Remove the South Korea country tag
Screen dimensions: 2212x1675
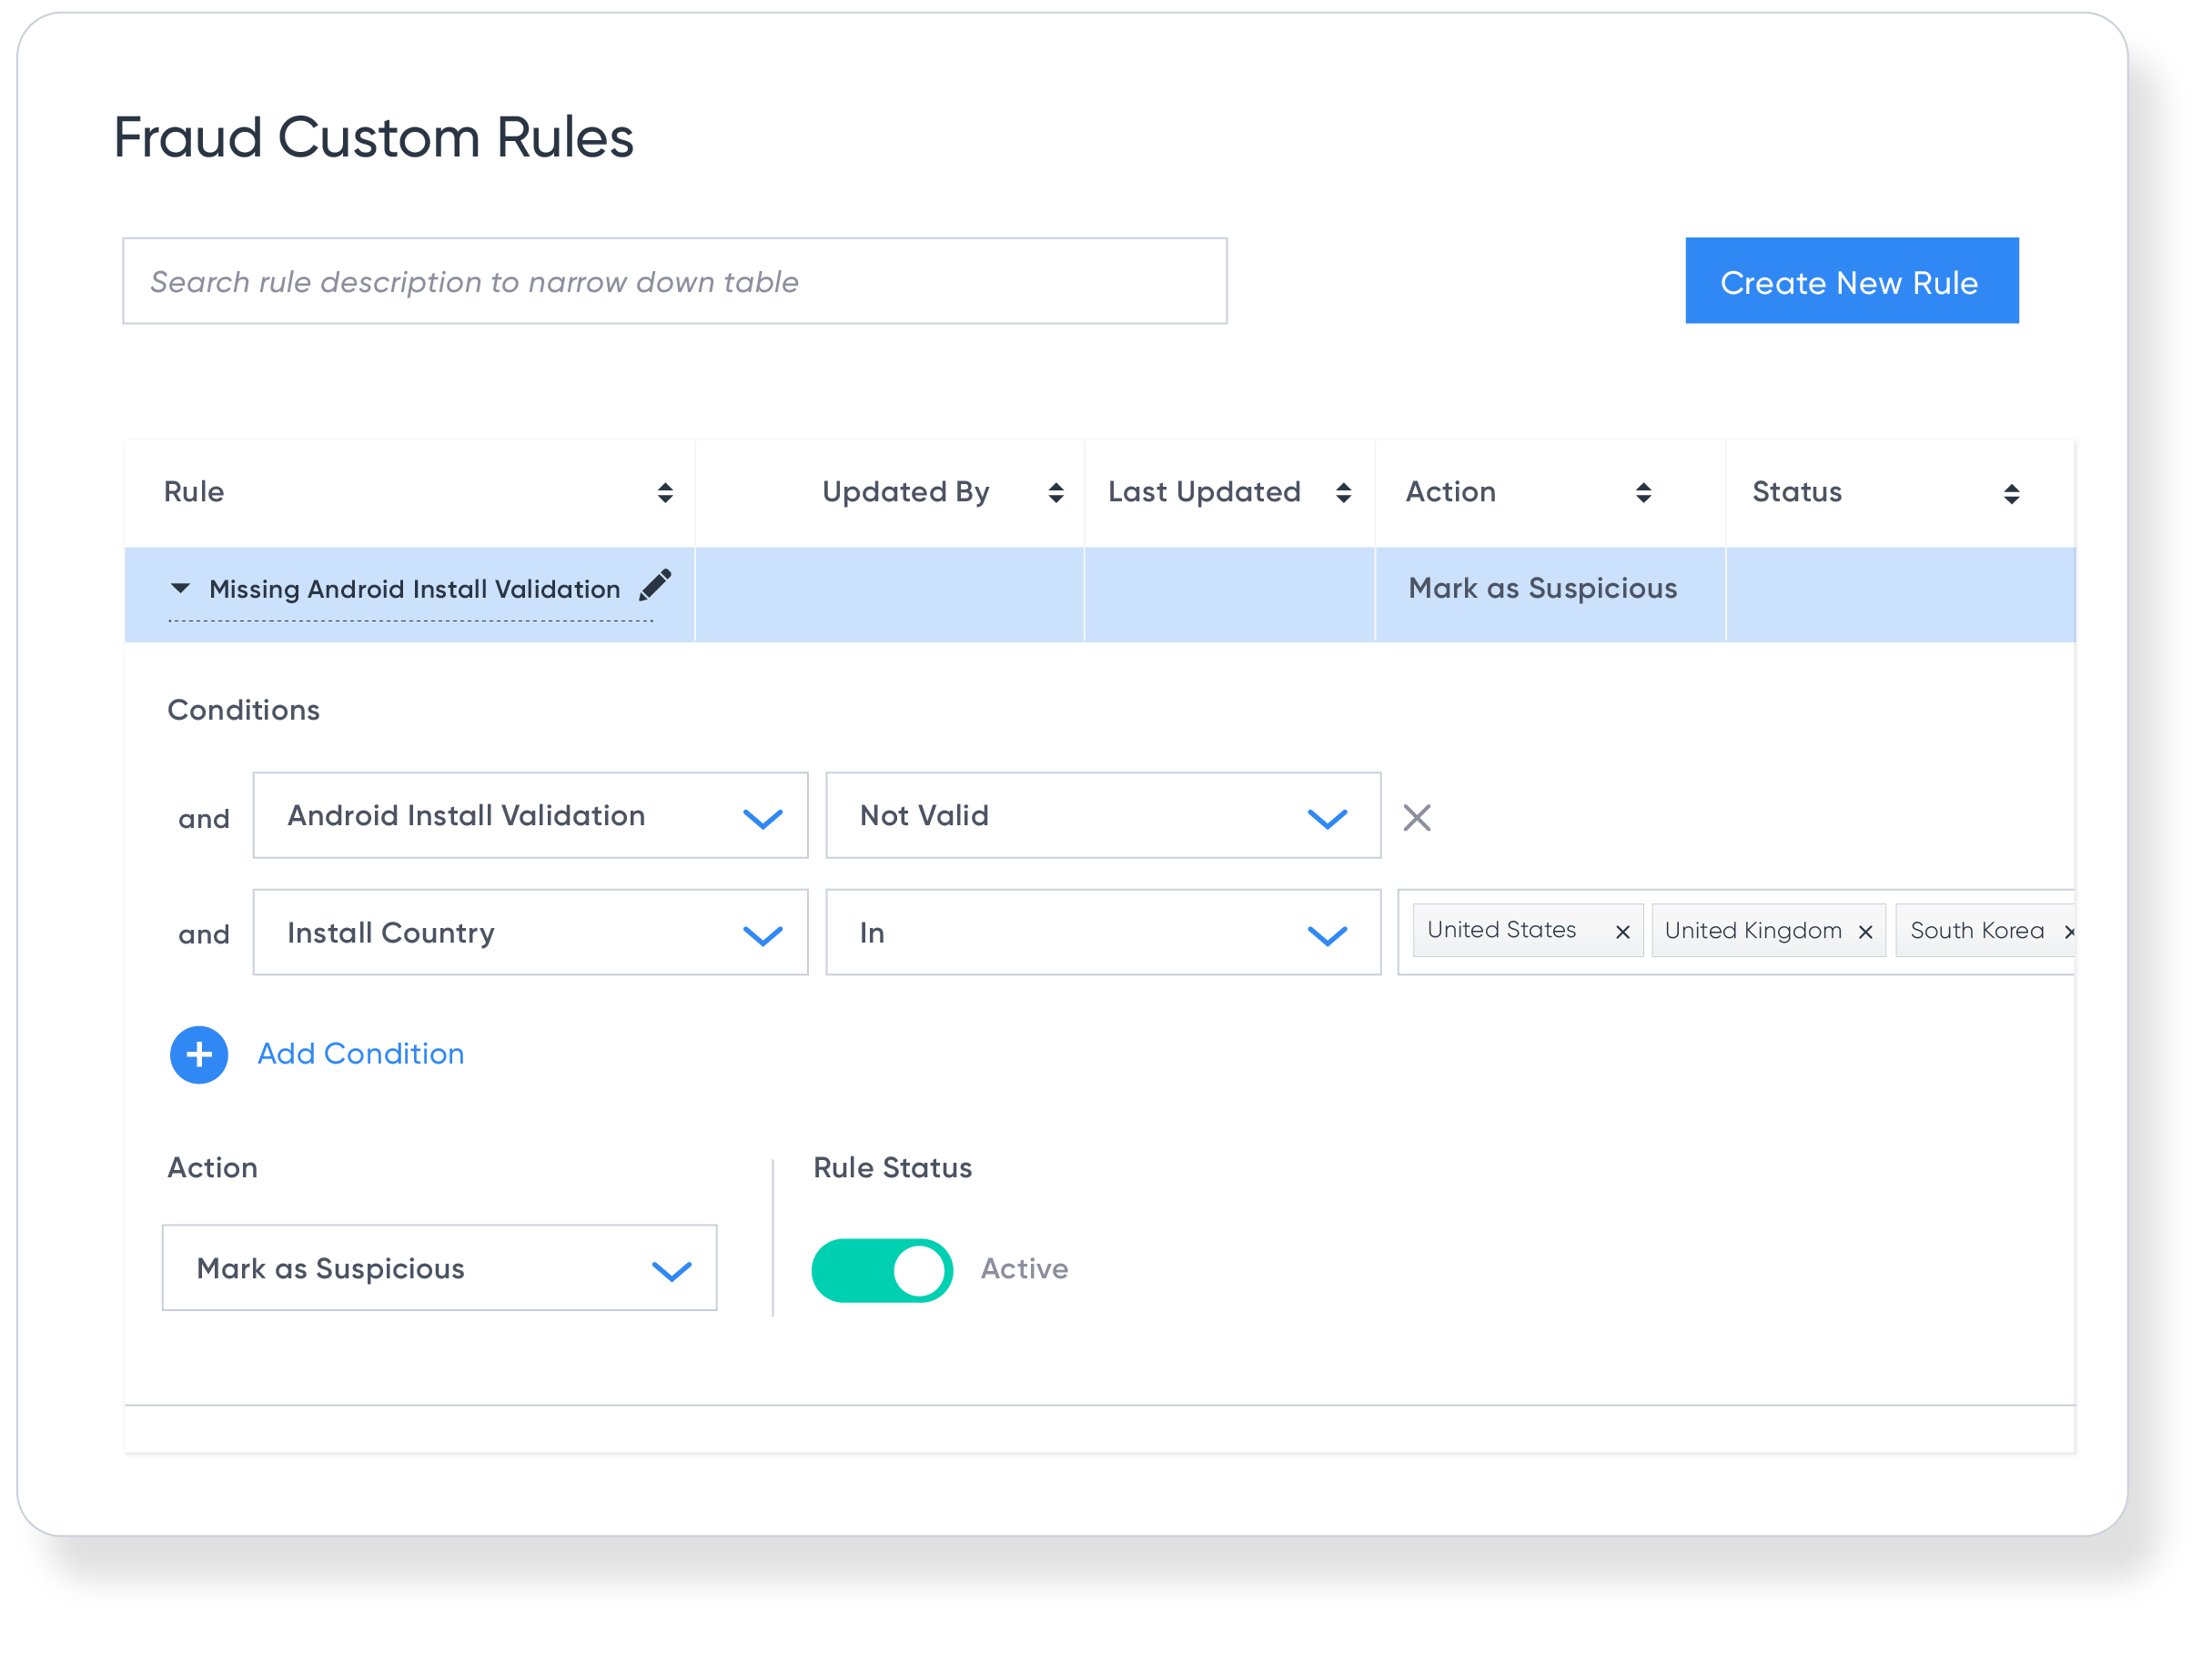2068,932
